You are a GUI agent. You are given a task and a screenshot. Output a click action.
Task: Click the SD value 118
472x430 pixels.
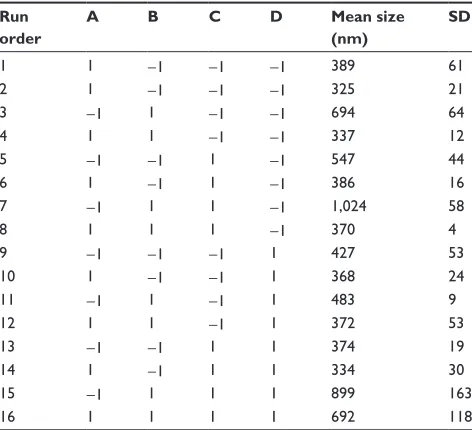pyautogui.click(x=460, y=417)
